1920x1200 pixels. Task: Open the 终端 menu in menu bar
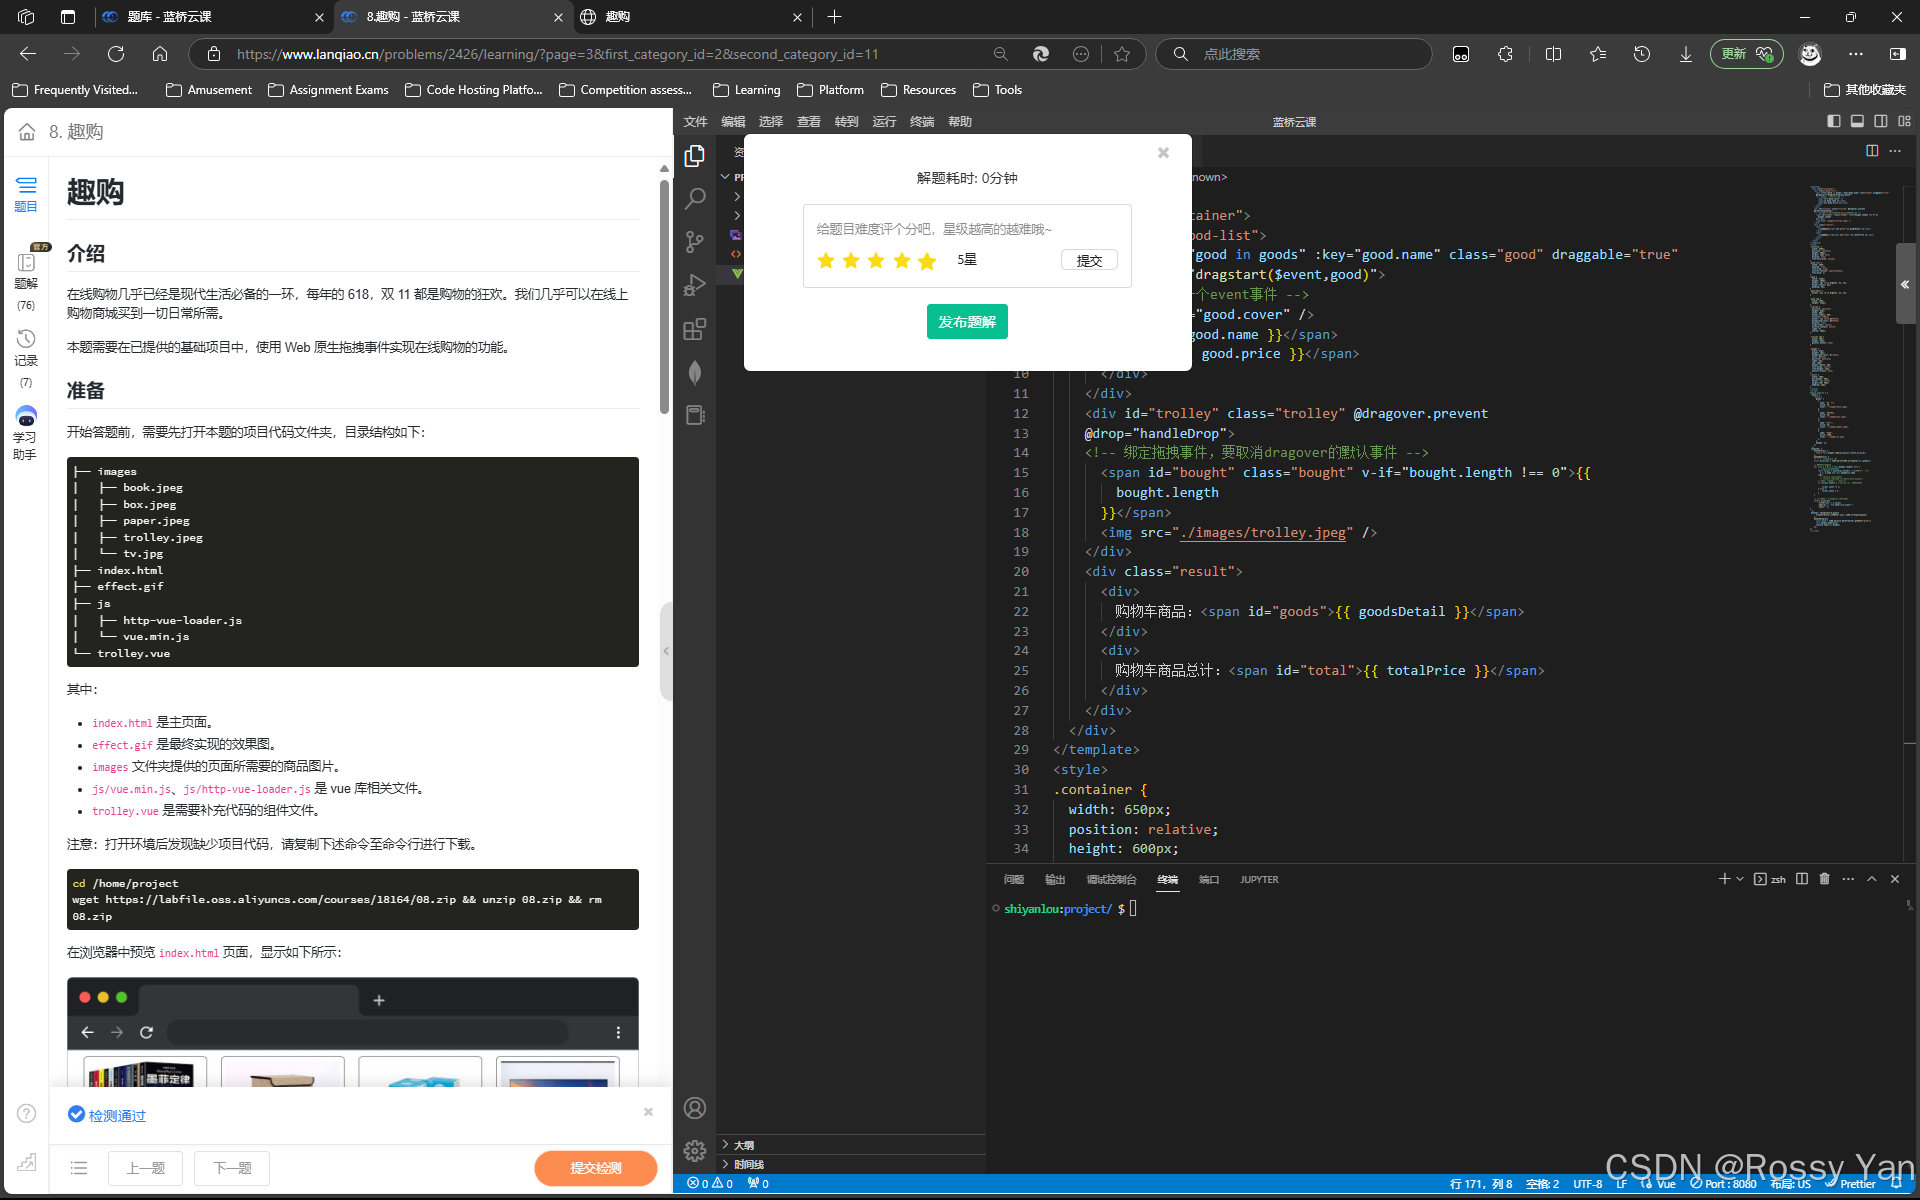[921, 121]
